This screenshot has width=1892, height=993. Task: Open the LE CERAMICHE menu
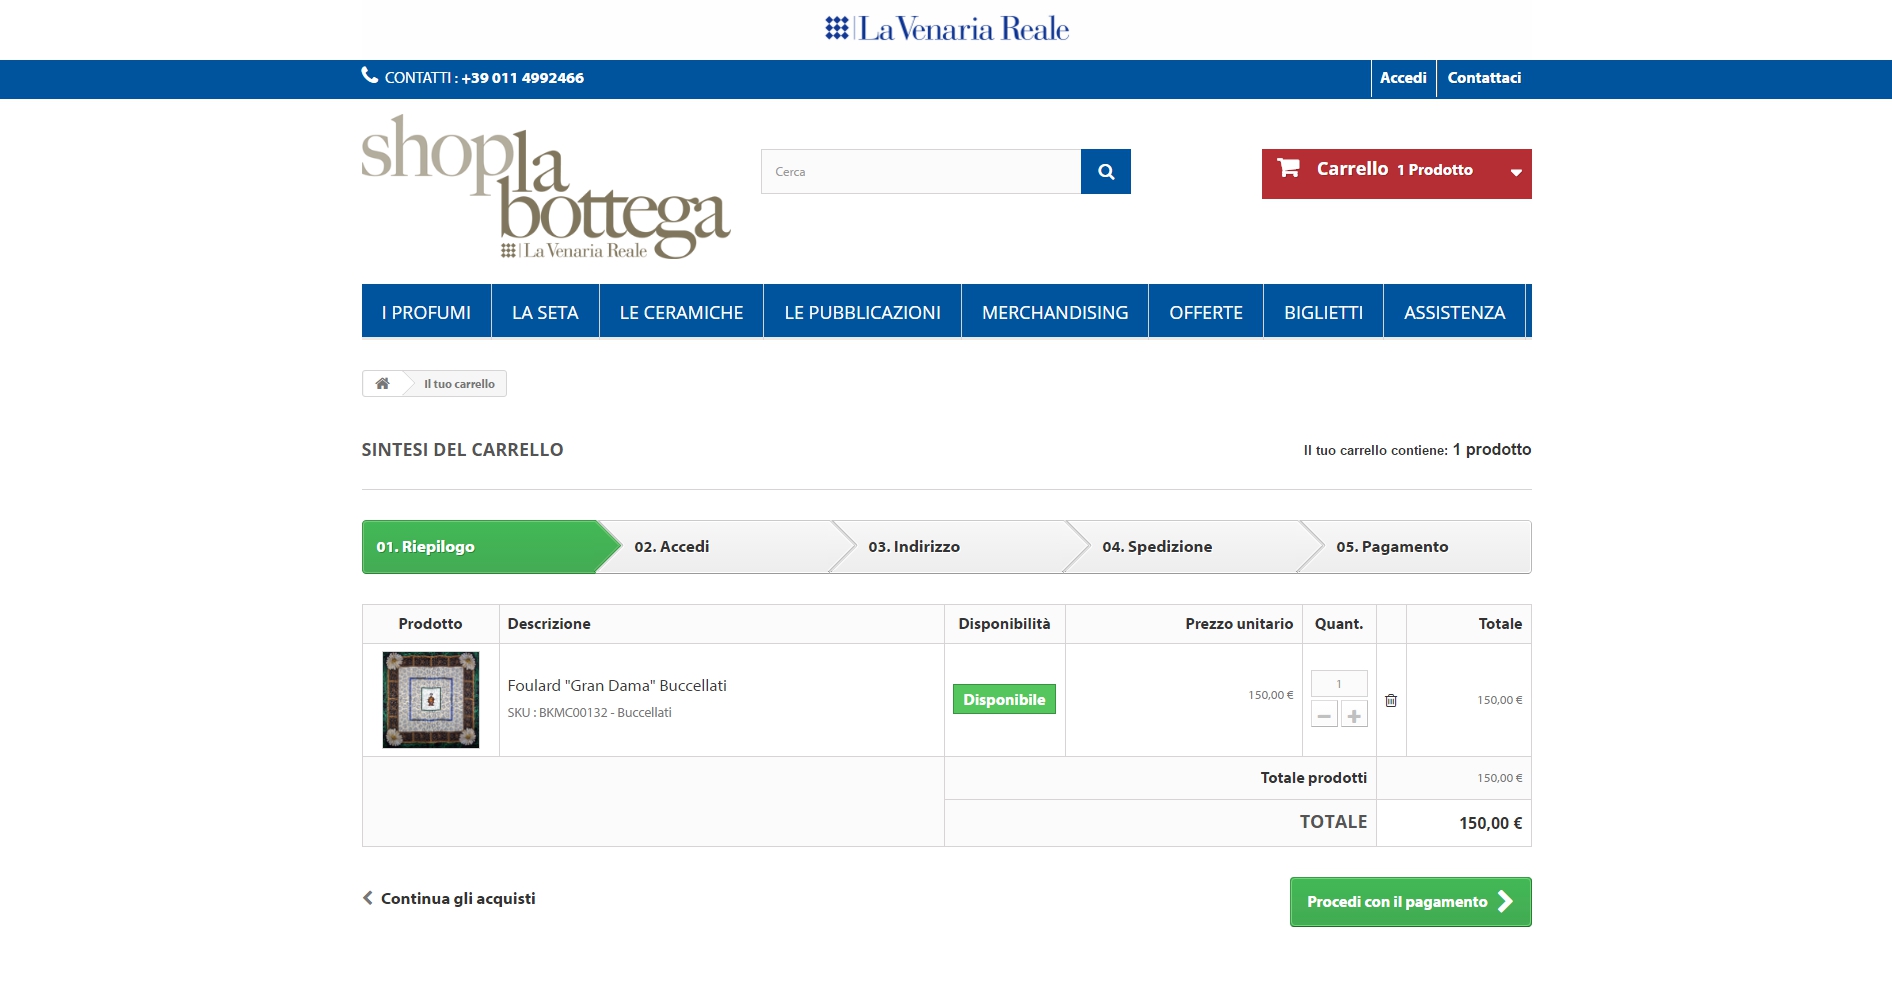click(x=681, y=311)
